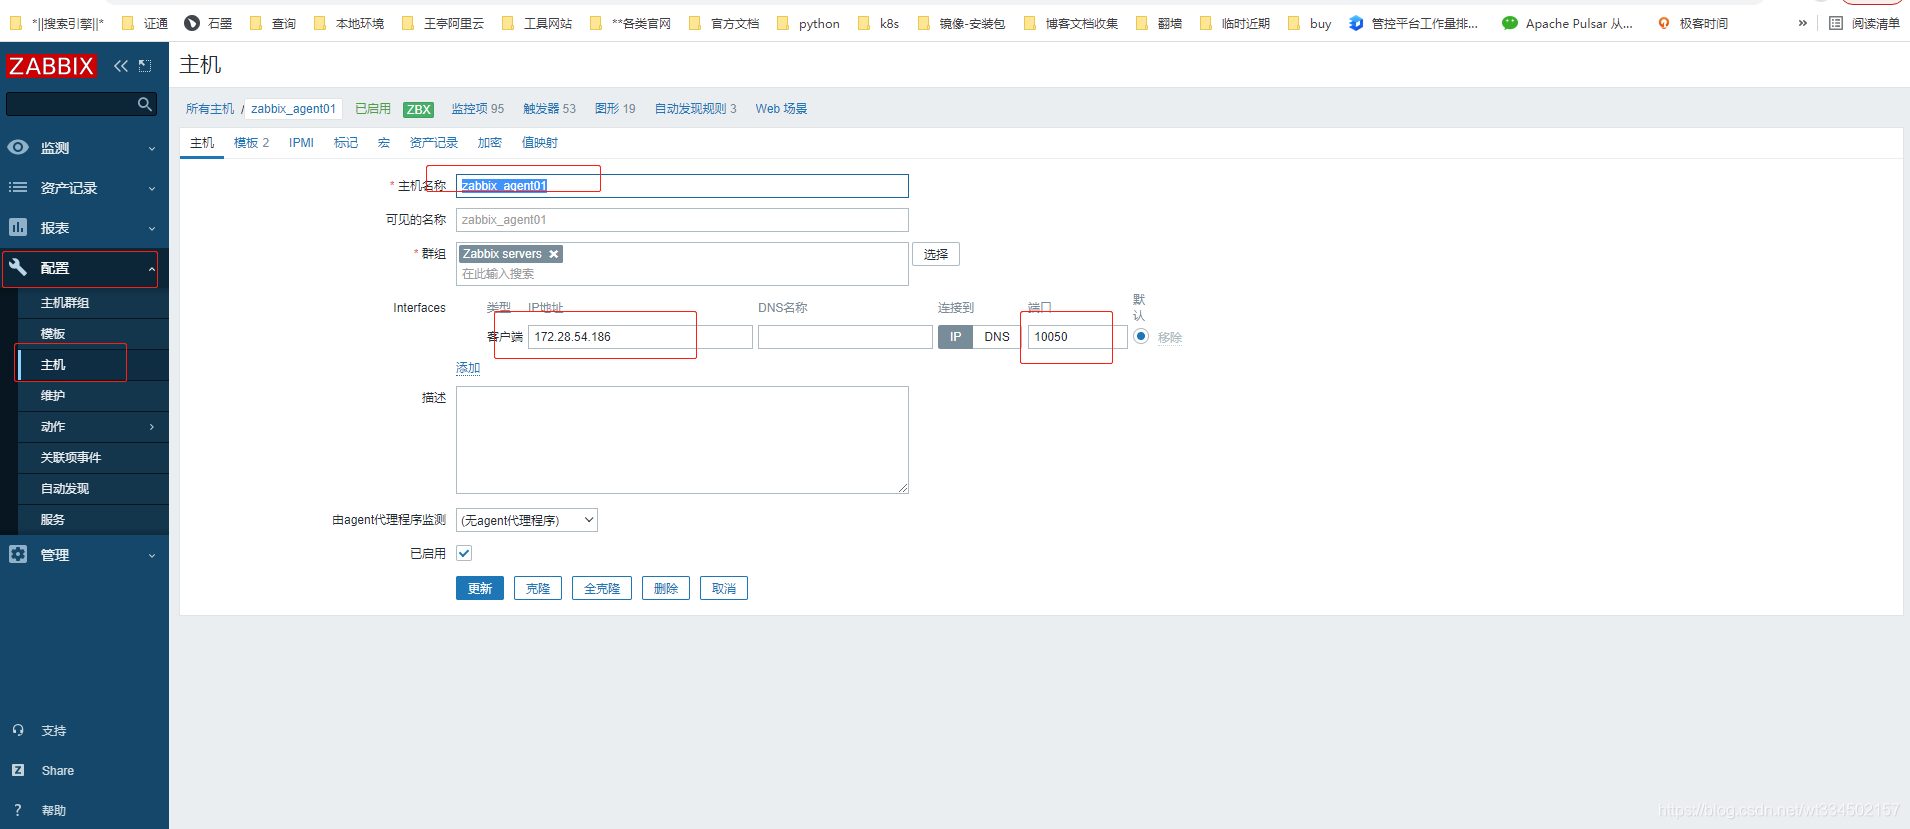Open the 图形 19 link
This screenshot has width=1910, height=829.
click(615, 109)
